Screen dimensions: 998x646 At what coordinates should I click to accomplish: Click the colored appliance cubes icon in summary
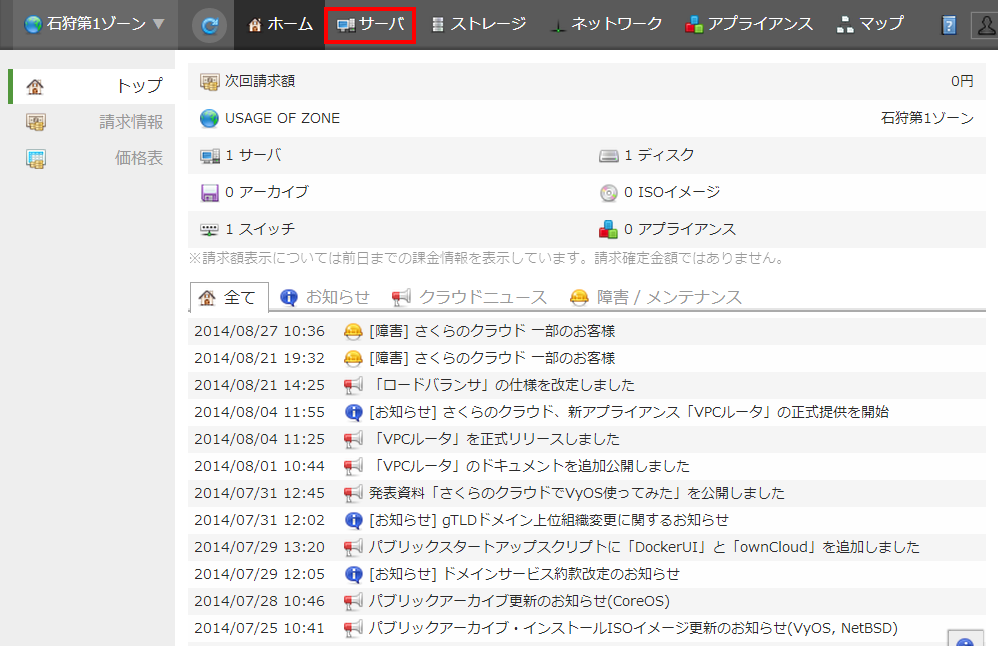pos(609,230)
